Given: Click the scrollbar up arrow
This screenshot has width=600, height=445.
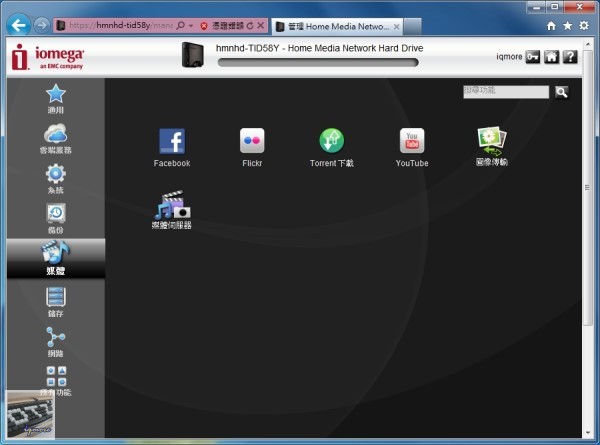Looking at the screenshot, I should tap(588, 44).
